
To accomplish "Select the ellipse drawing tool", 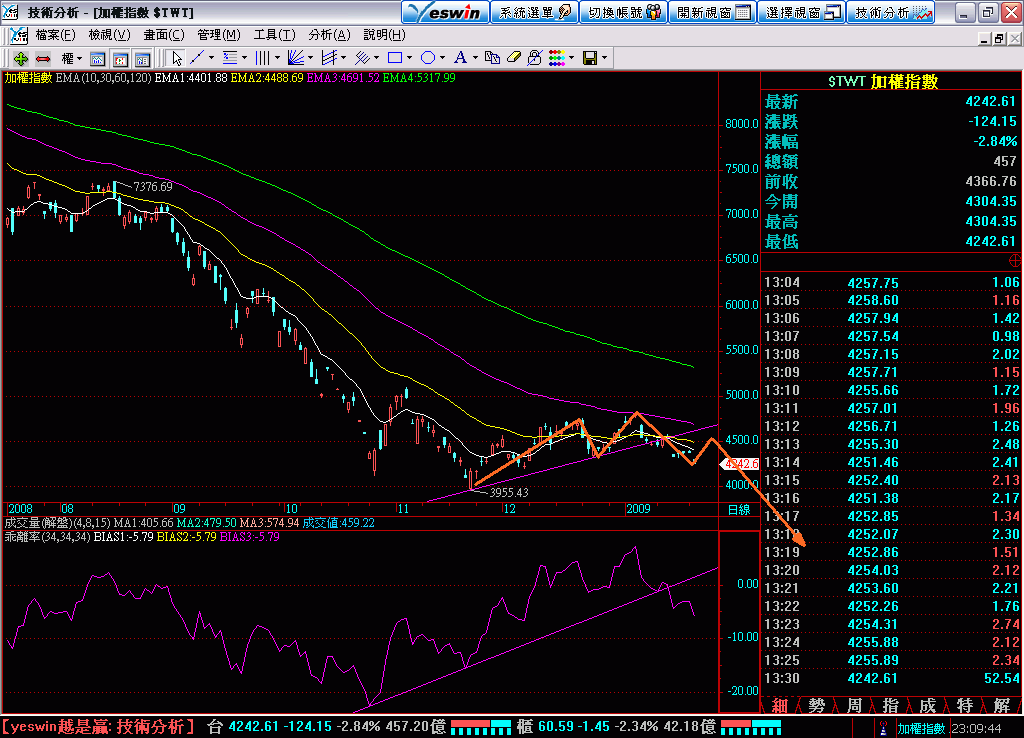I will tap(428, 58).
